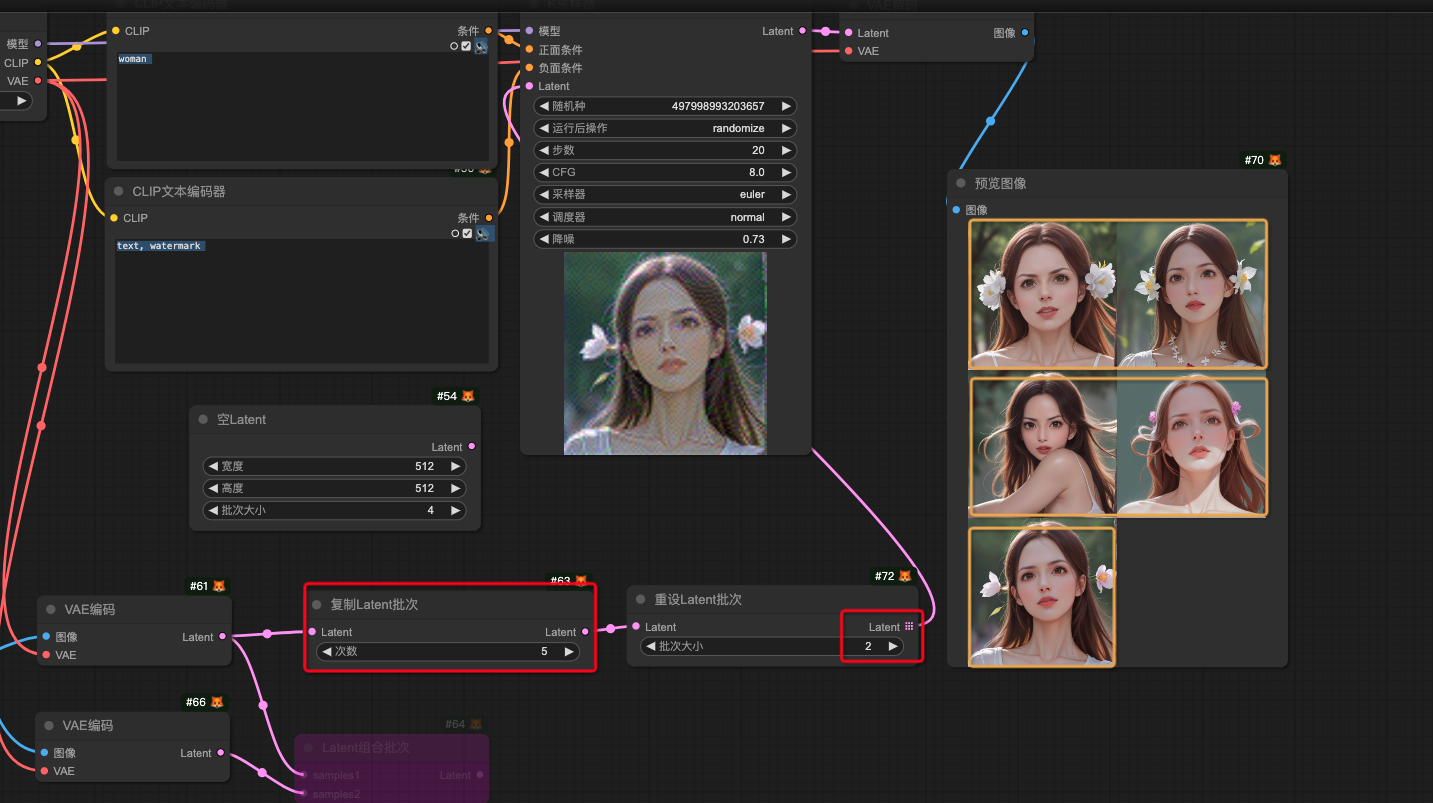1433x803 pixels.
Task: Increase 批次大小 in 重设Latent批次 with right arrow
Action: point(893,646)
